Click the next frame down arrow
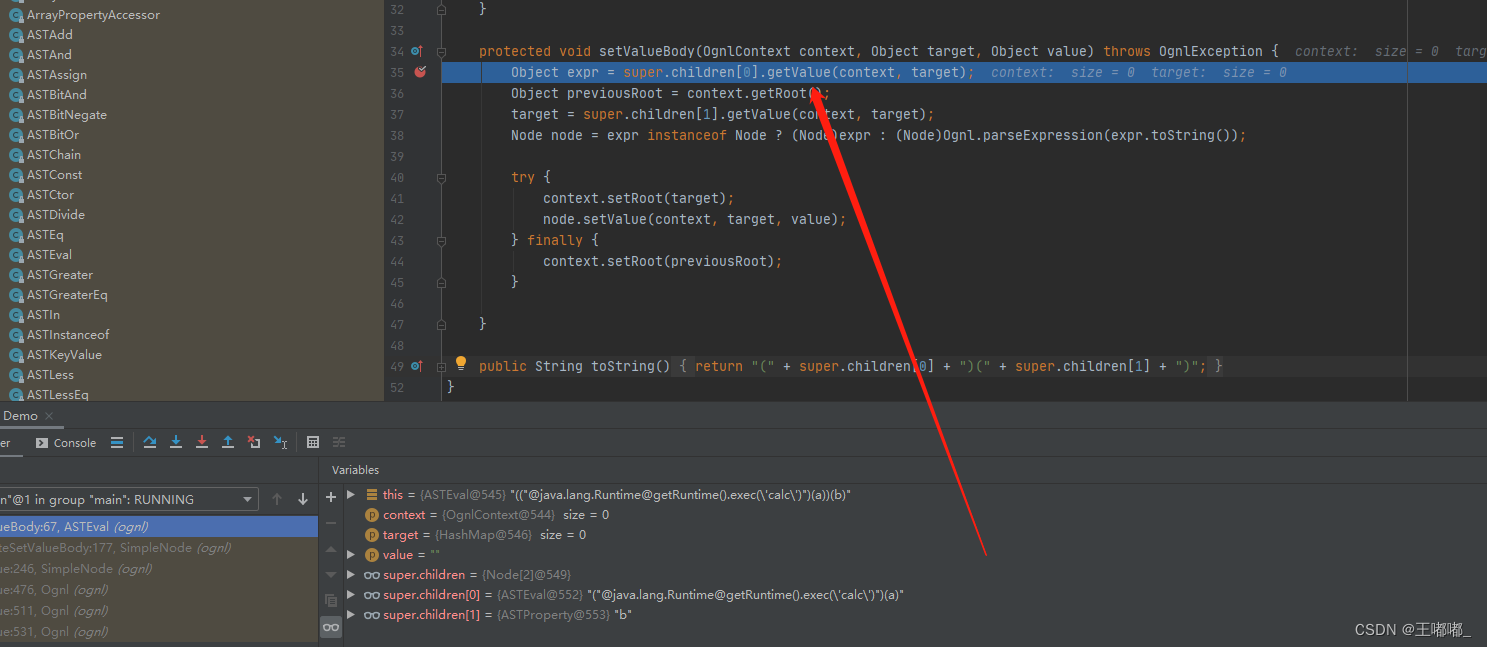Viewport: 1487px width, 647px height. pyautogui.click(x=303, y=499)
